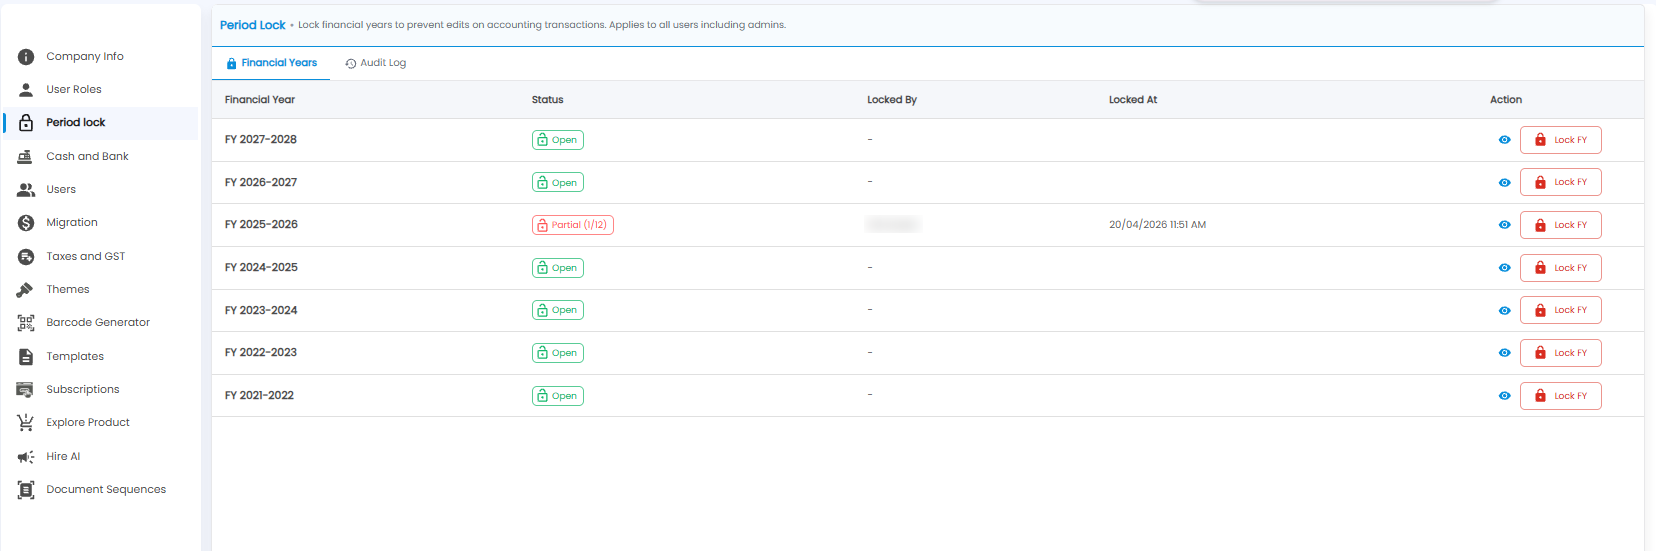The image size is (1656, 551).
Task: Click the Document Sequences icon
Action: click(x=26, y=490)
